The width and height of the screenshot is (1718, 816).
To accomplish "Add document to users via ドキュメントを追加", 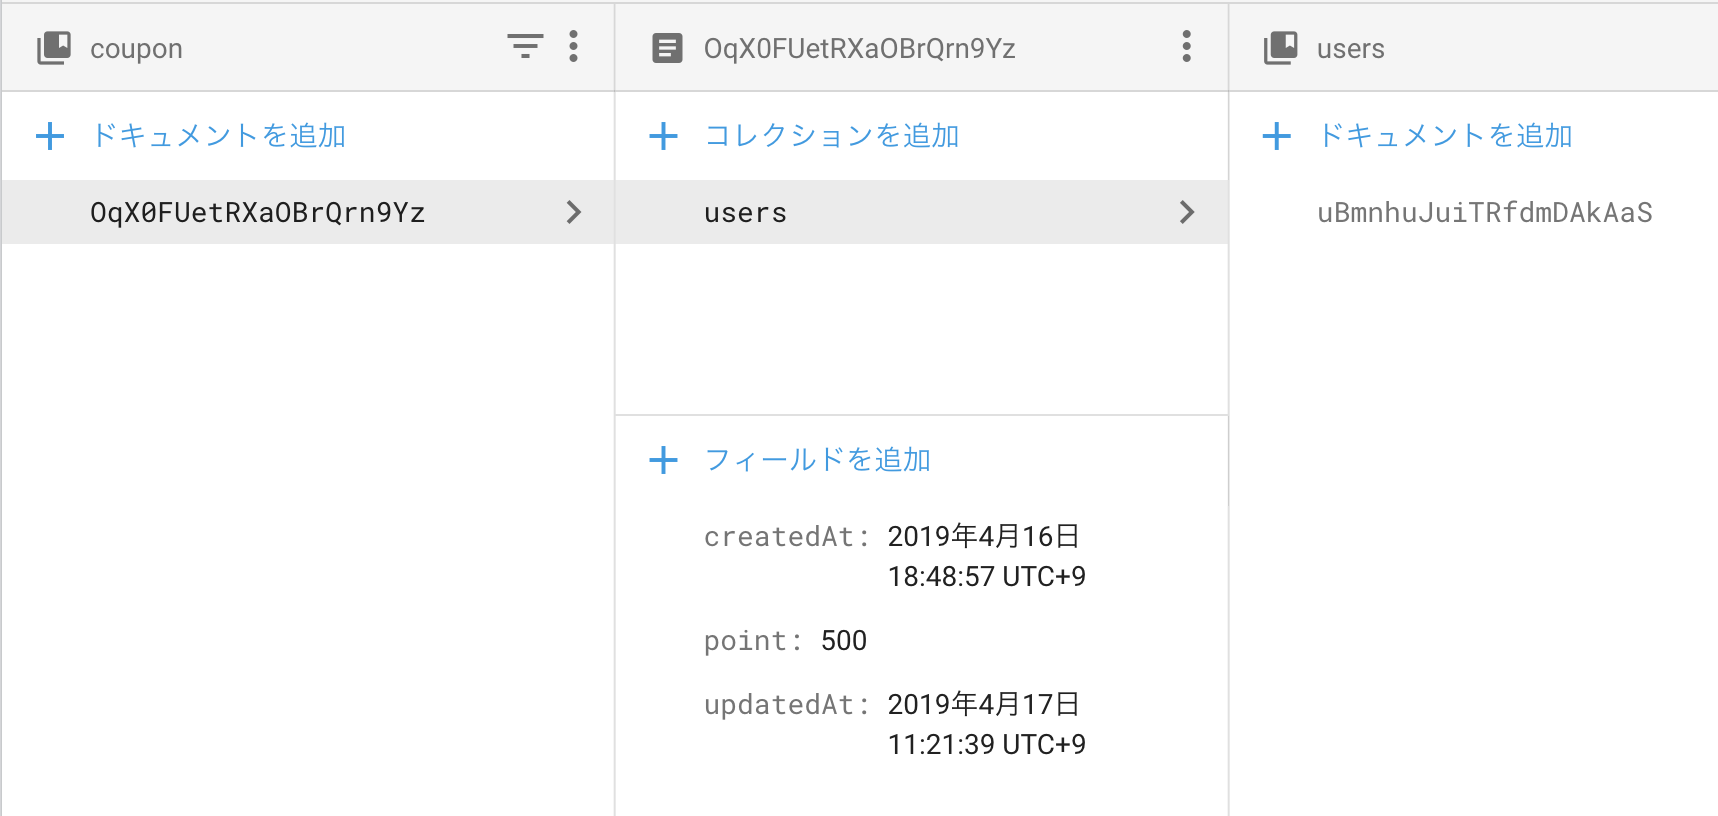I will (x=1445, y=136).
